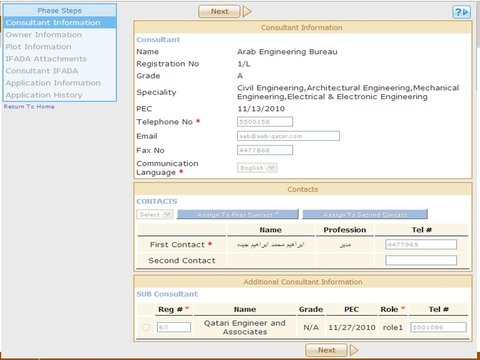Click First Contact Tel # field

[421, 244]
